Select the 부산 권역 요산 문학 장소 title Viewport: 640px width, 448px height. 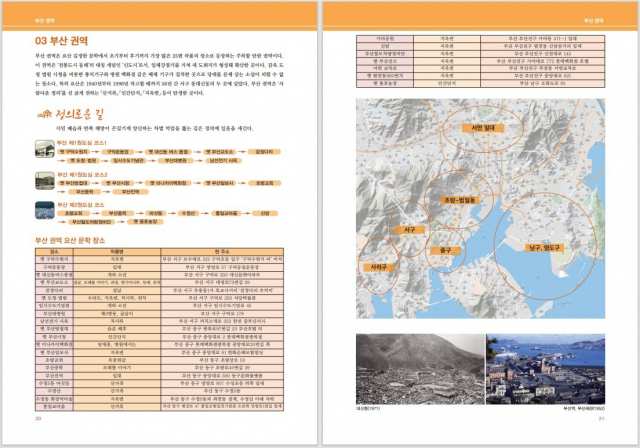(x=80, y=239)
